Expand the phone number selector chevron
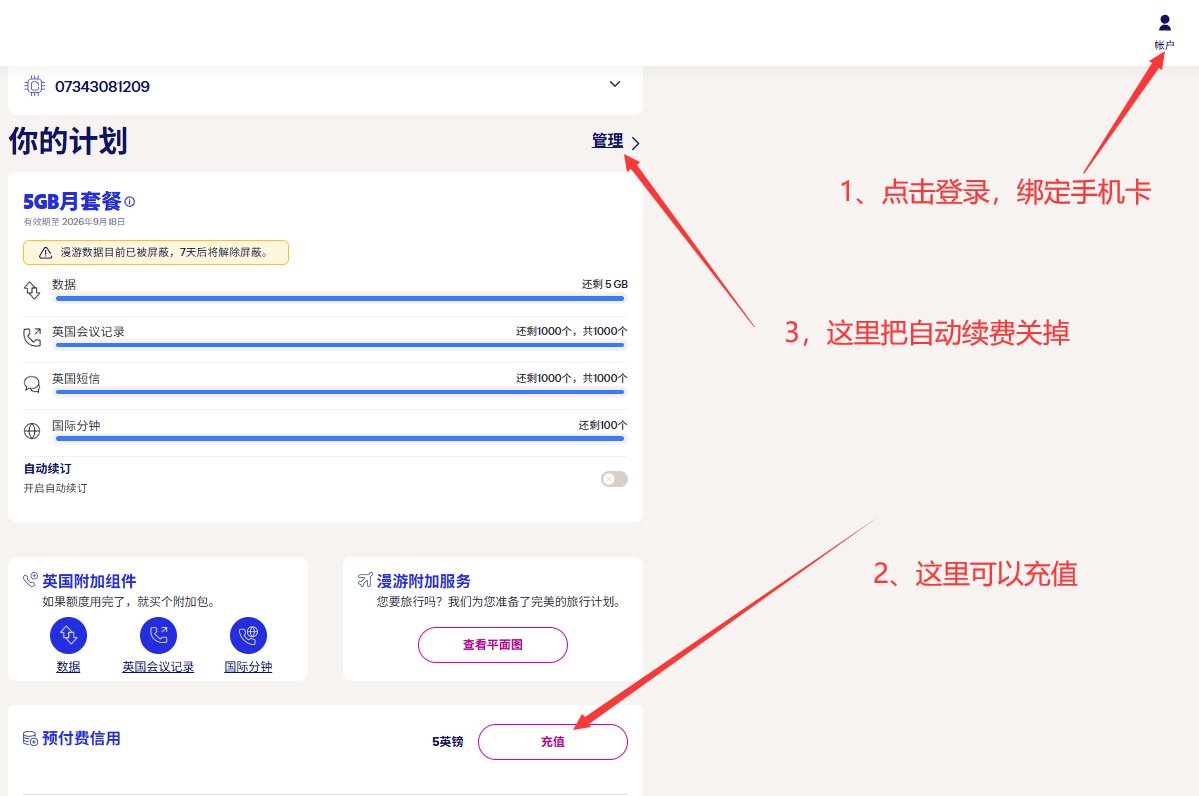 [x=615, y=84]
